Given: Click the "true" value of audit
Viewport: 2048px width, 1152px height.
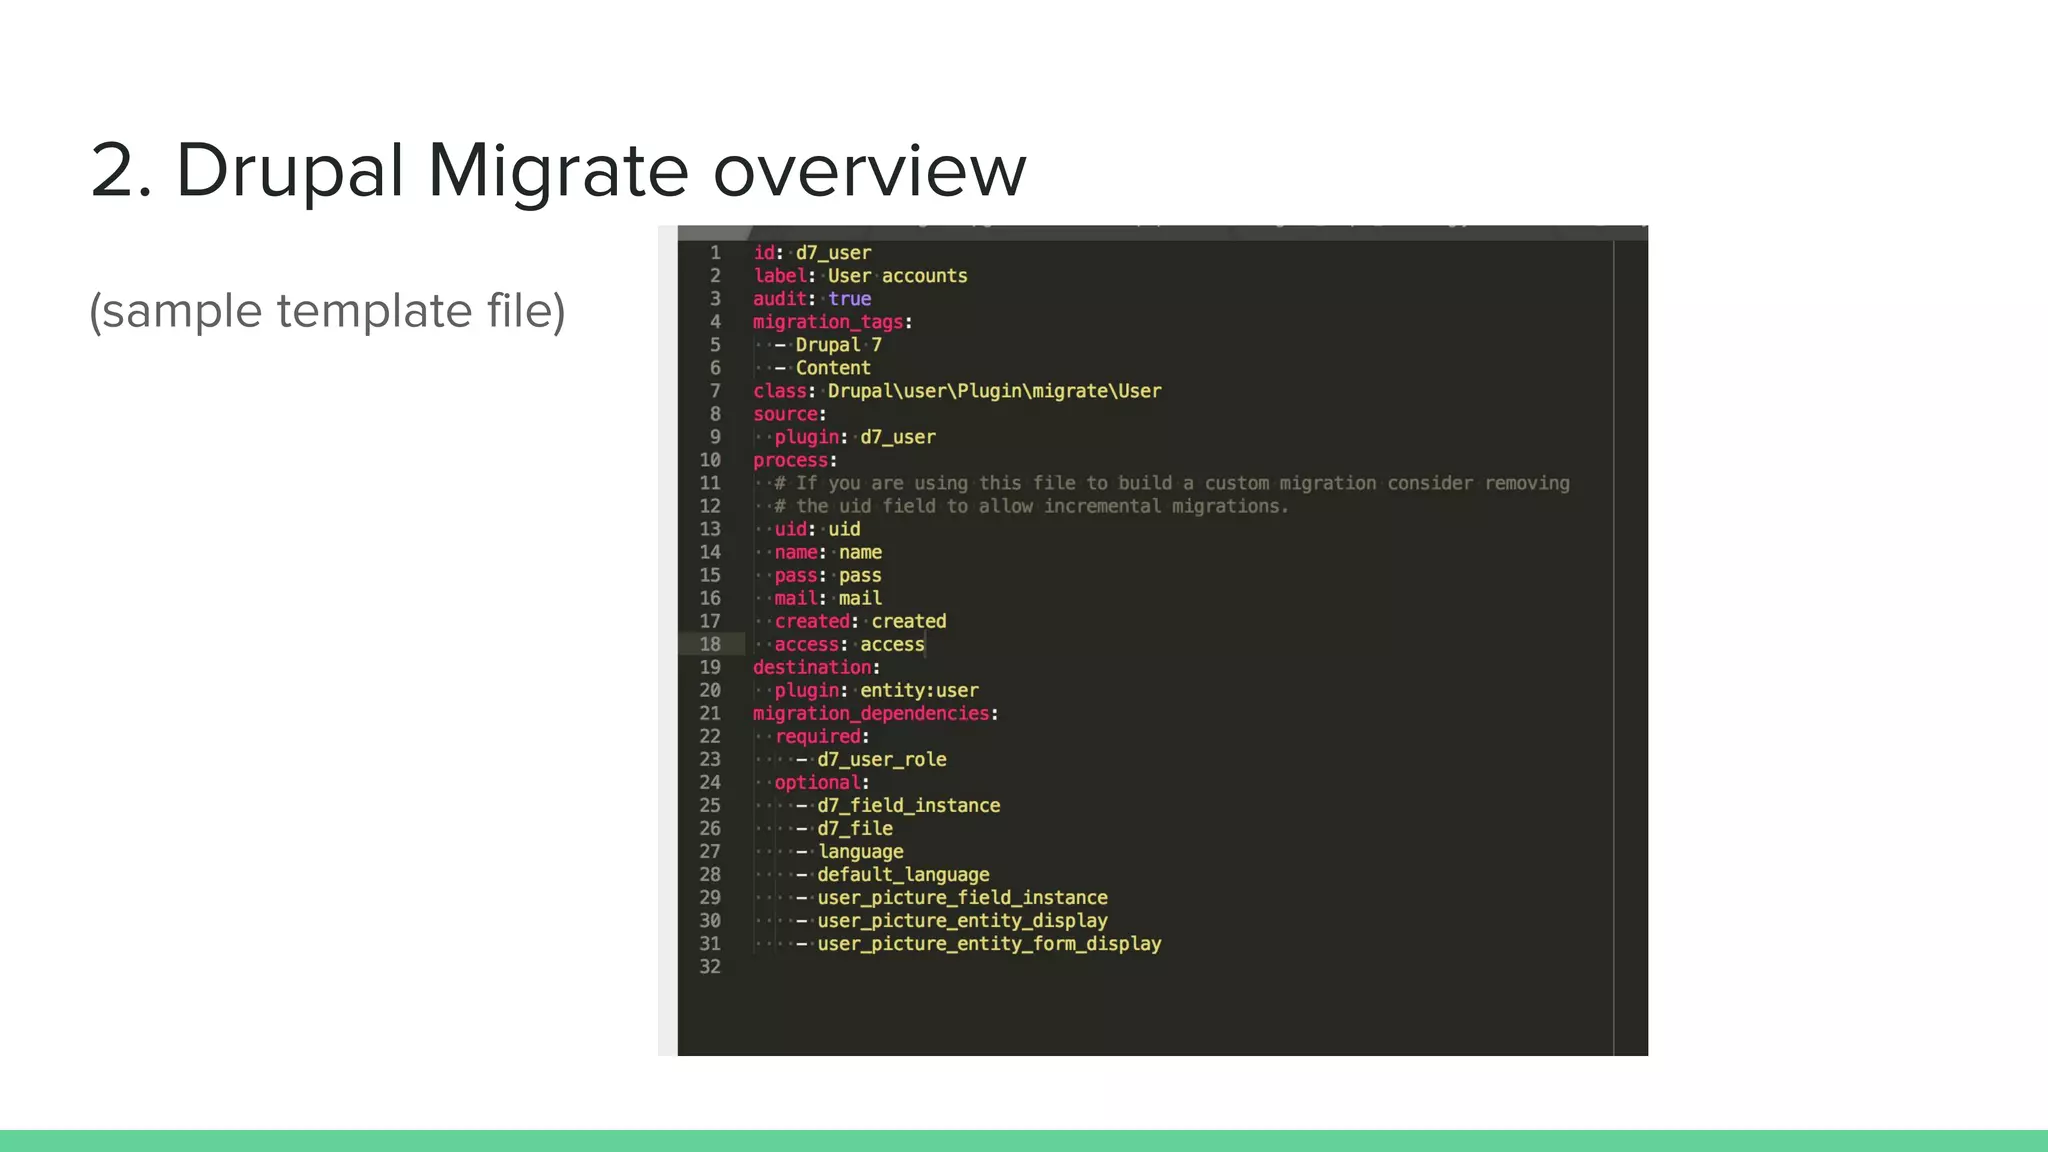Looking at the screenshot, I should click(x=849, y=299).
